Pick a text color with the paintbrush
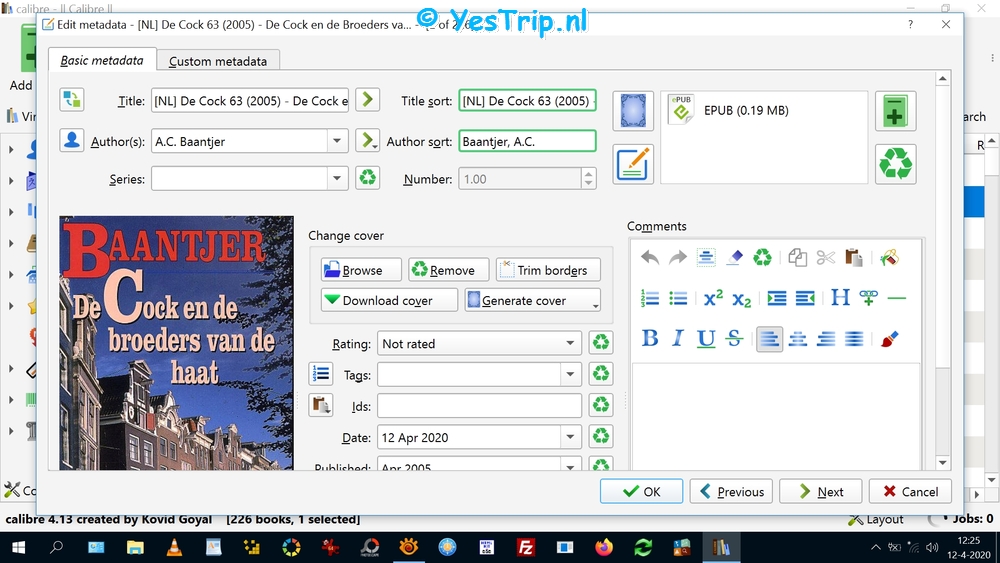The width and height of the screenshot is (1000, 563). [x=890, y=339]
